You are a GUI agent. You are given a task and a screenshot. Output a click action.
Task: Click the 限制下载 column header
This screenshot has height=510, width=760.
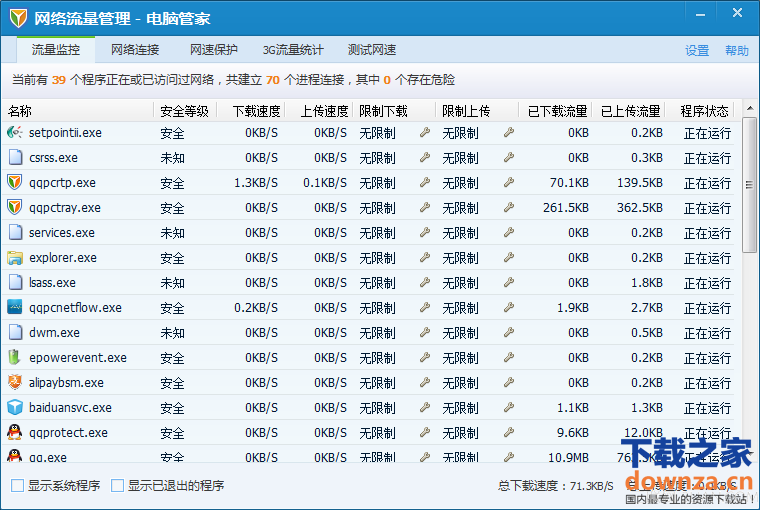394,112
